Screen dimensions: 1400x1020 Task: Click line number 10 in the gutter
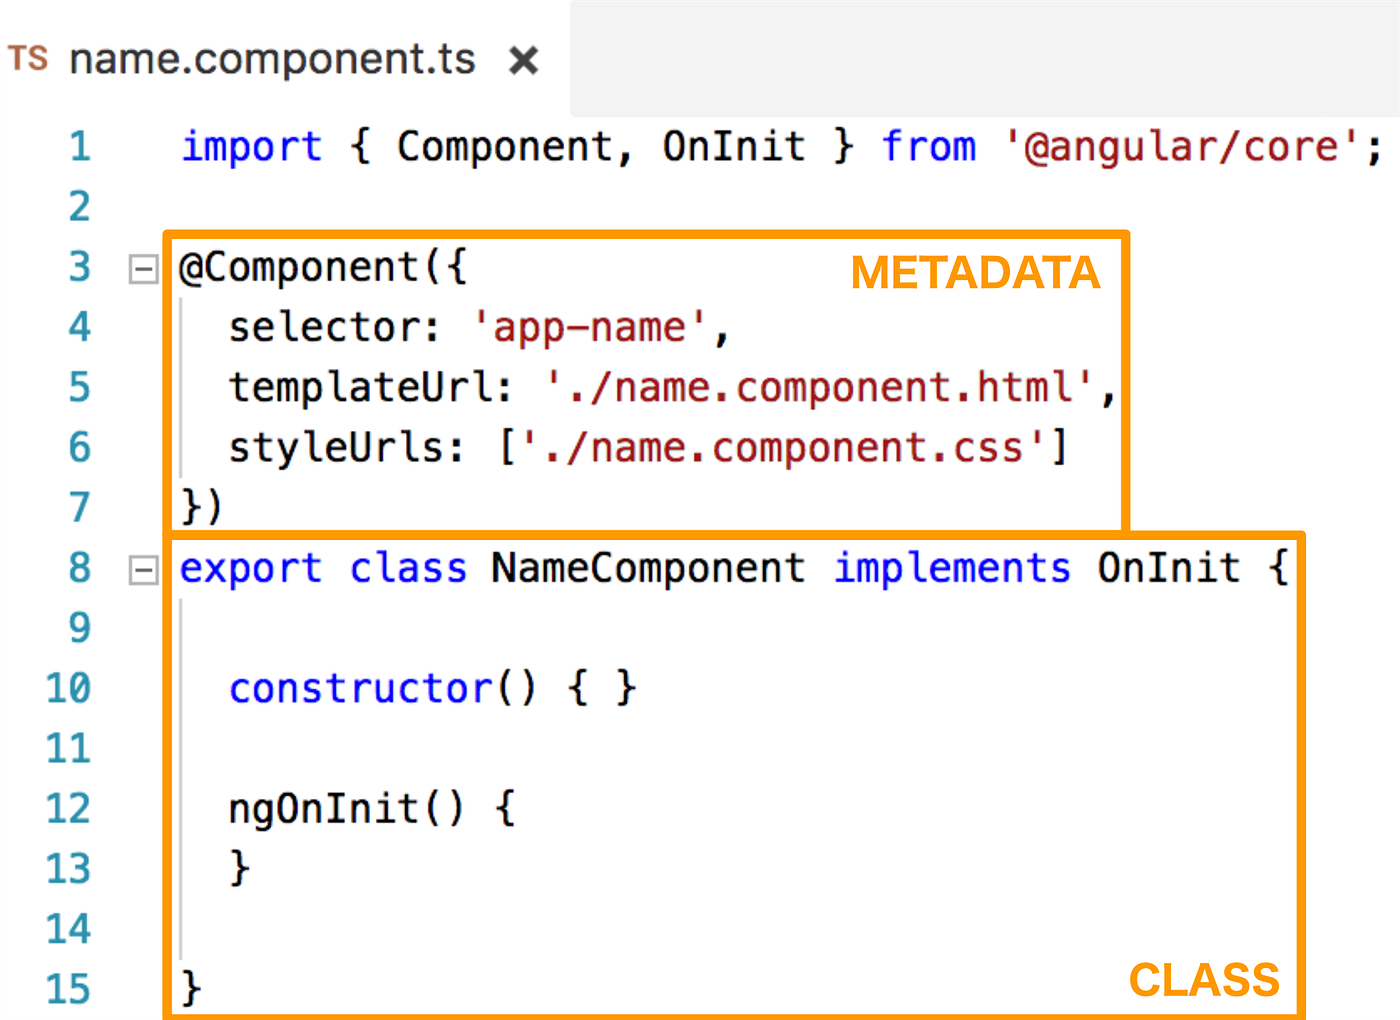pyautogui.click(x=67, y=688)
